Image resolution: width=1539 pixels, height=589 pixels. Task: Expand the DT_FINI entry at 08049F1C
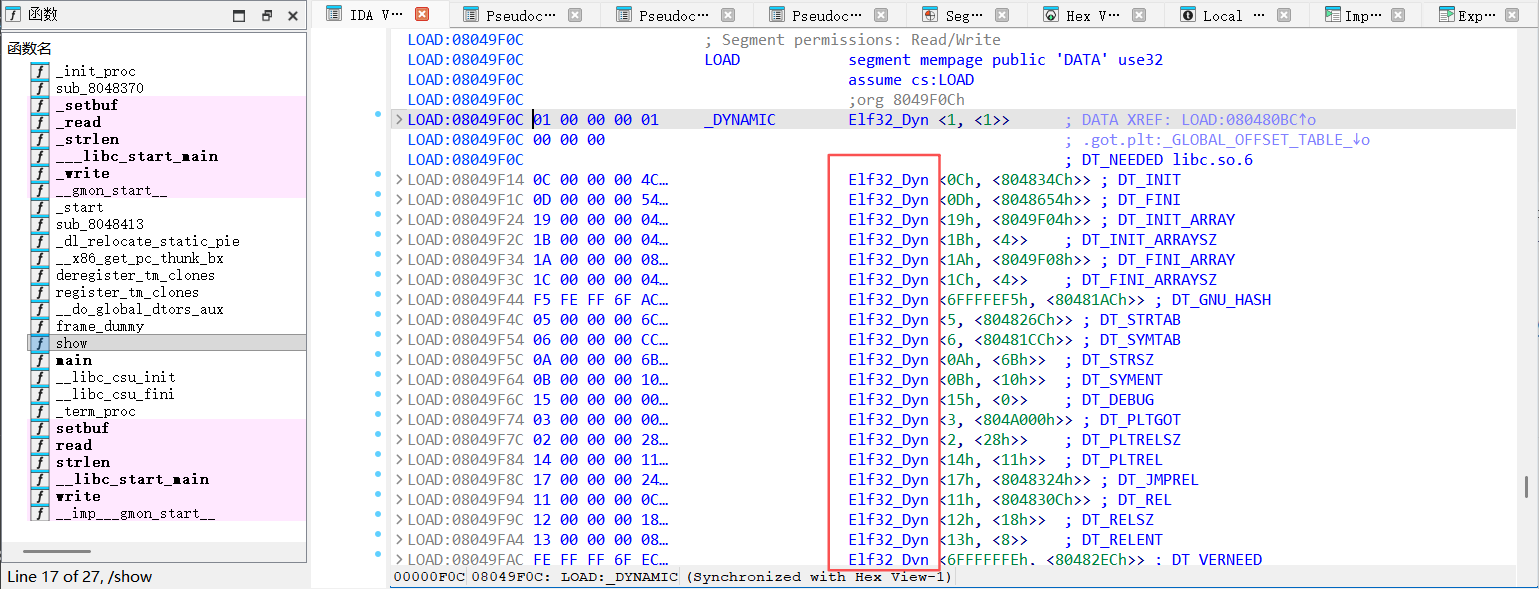point(400,200)
